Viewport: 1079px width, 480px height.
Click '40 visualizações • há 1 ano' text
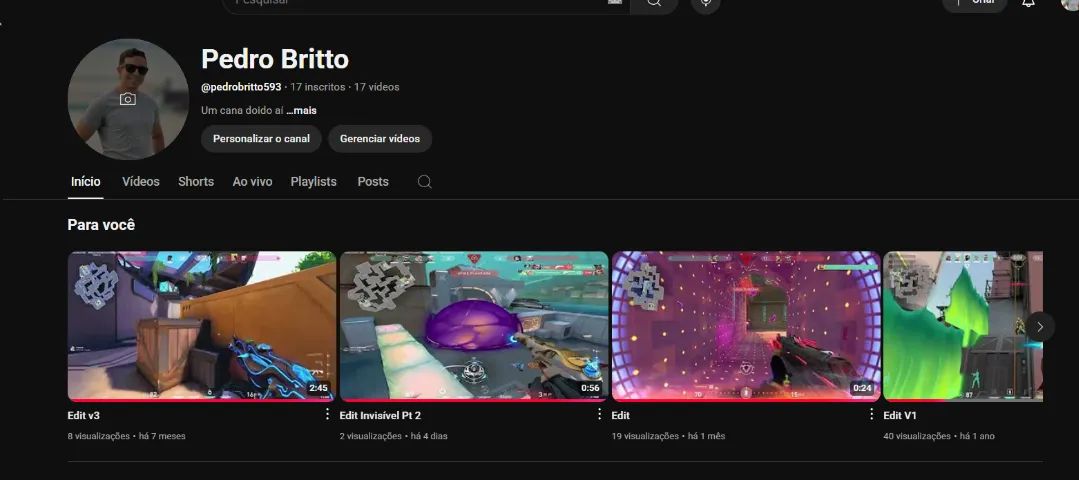click(939, 436)
